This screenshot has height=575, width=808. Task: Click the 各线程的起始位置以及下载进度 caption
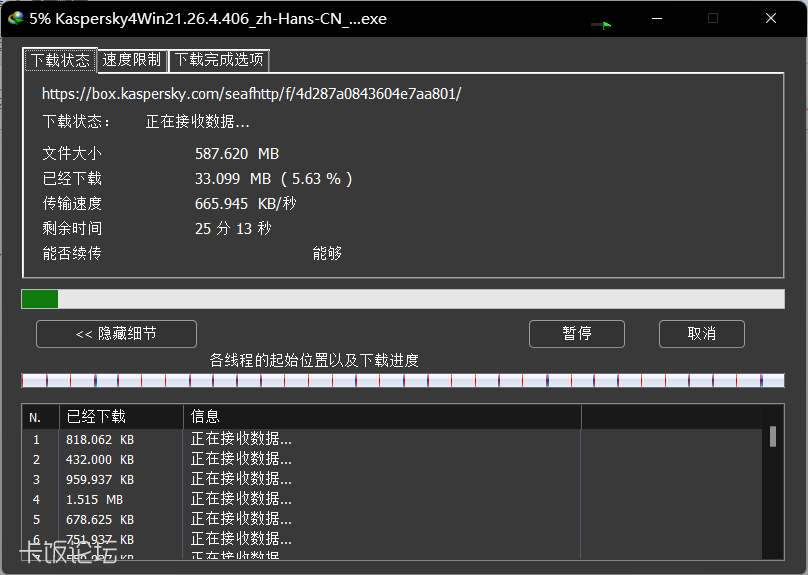(x=314, y=361)
